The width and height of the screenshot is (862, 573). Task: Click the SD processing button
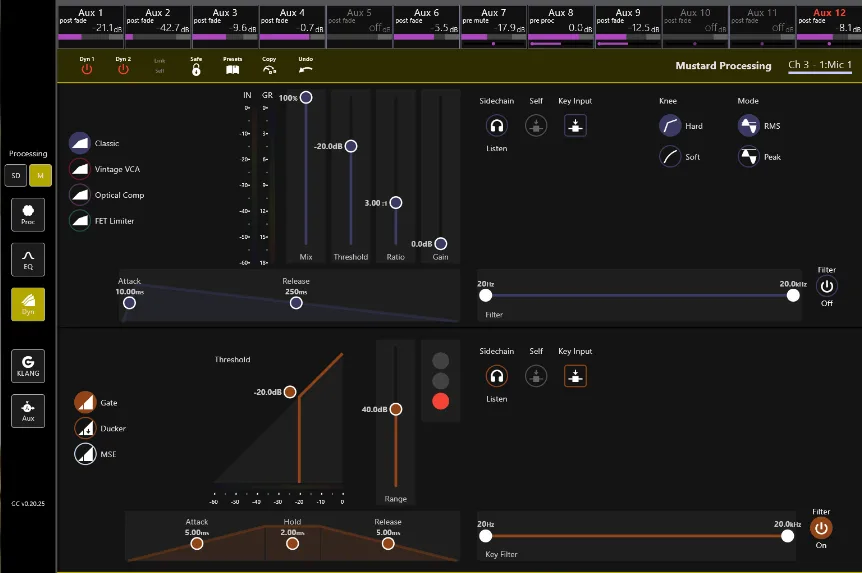point(16,175)
